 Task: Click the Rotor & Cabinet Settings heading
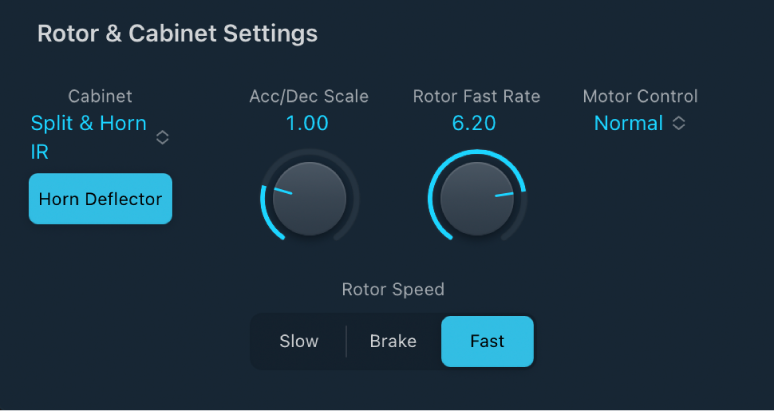tap(177, 34)
